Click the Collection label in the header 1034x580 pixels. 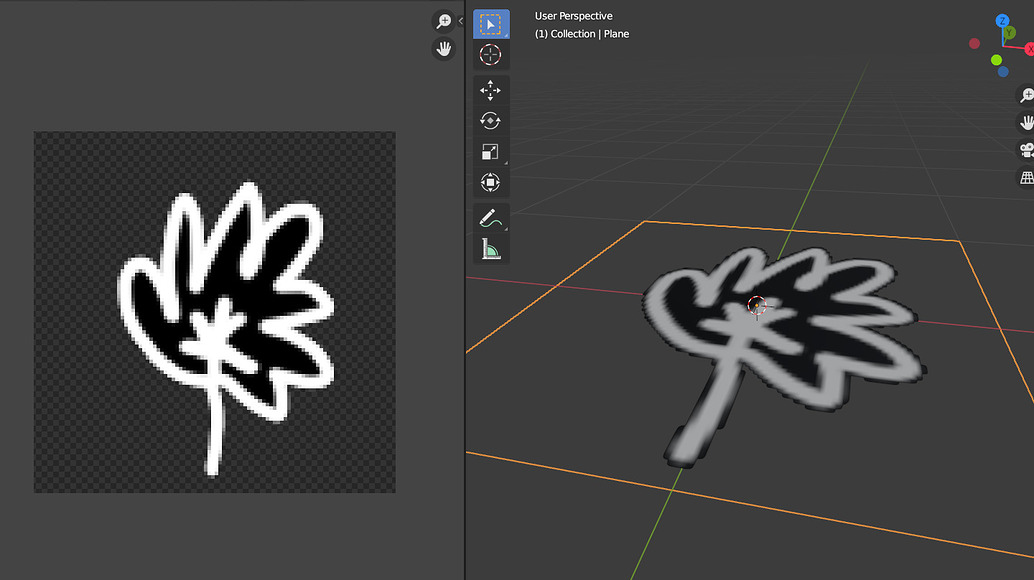pos(573,33)
